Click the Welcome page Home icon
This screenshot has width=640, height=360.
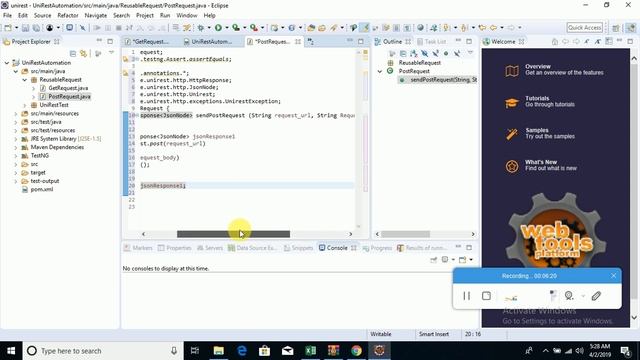pos(555,41)
